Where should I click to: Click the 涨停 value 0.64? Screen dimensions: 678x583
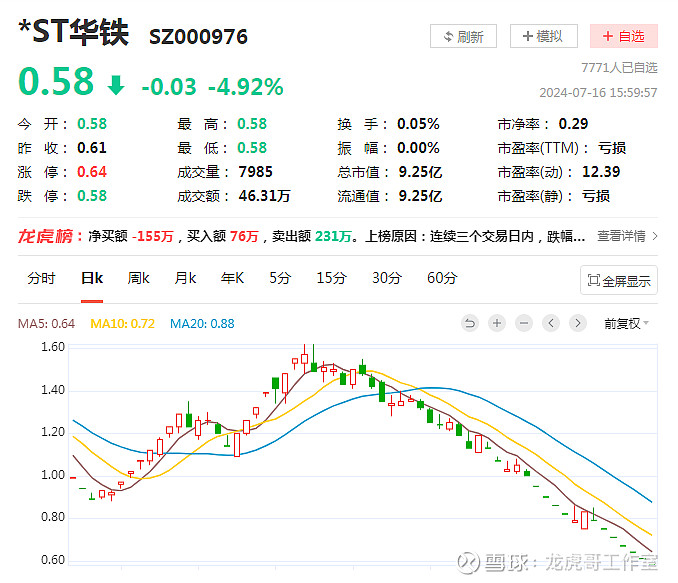pos(92,172)
